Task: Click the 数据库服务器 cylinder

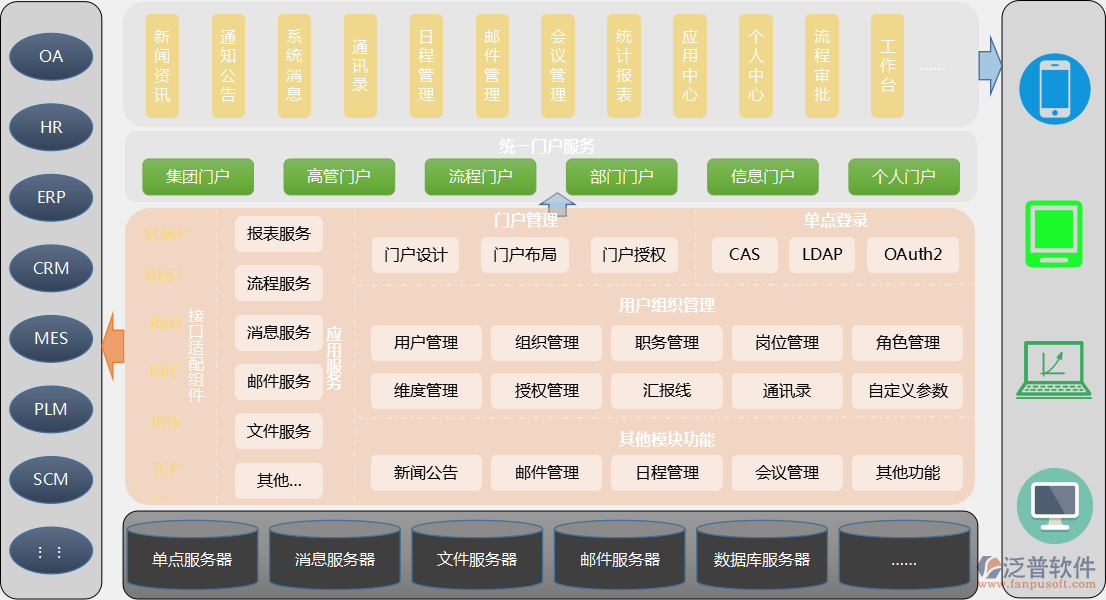Action: (761, 558)
